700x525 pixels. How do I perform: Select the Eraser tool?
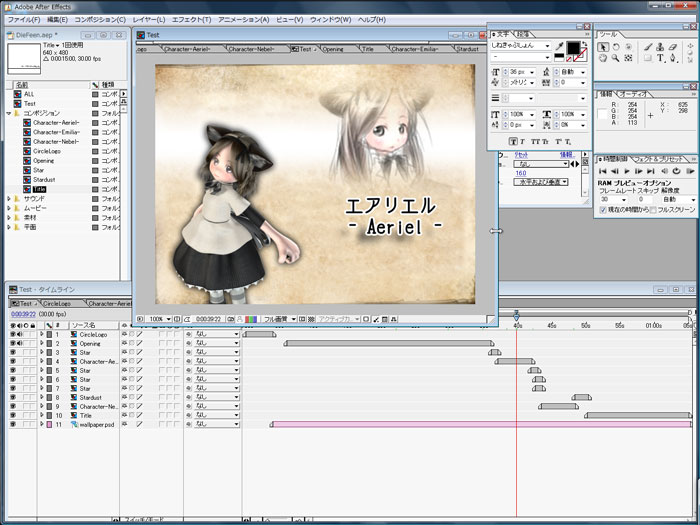point(673,47)
